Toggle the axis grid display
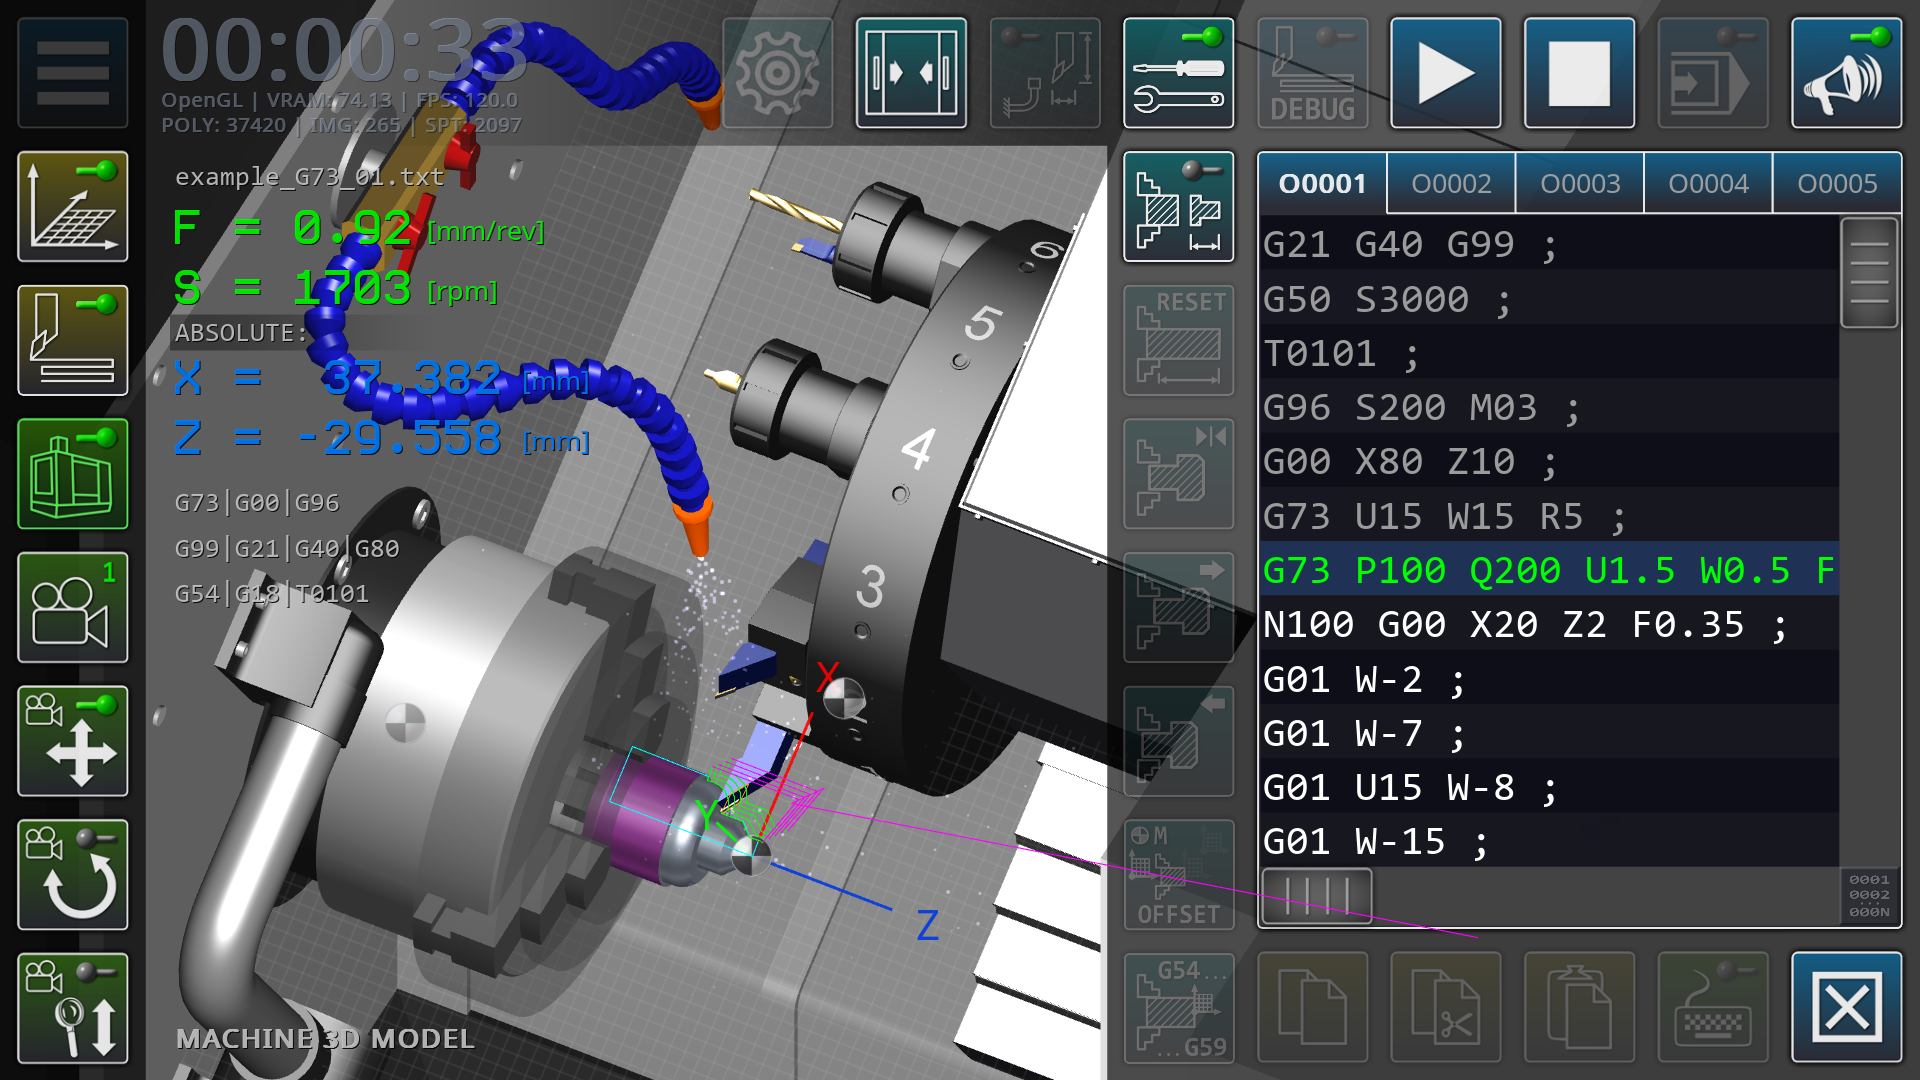Image resolution: width=1920 pixels, height=1080 pixels. point(72,207)
